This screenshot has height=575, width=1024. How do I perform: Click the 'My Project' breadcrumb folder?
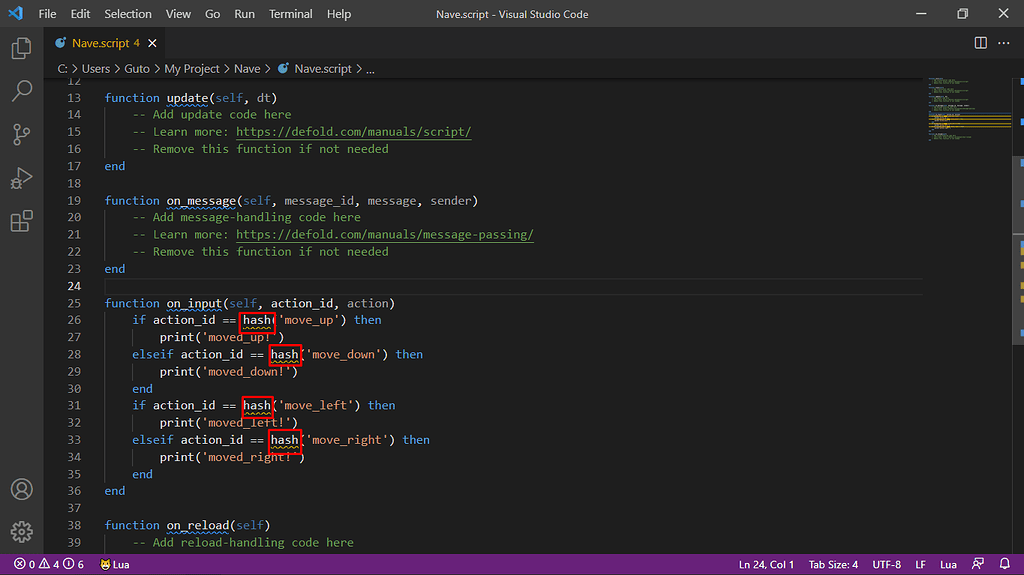(x=191, y=69)
